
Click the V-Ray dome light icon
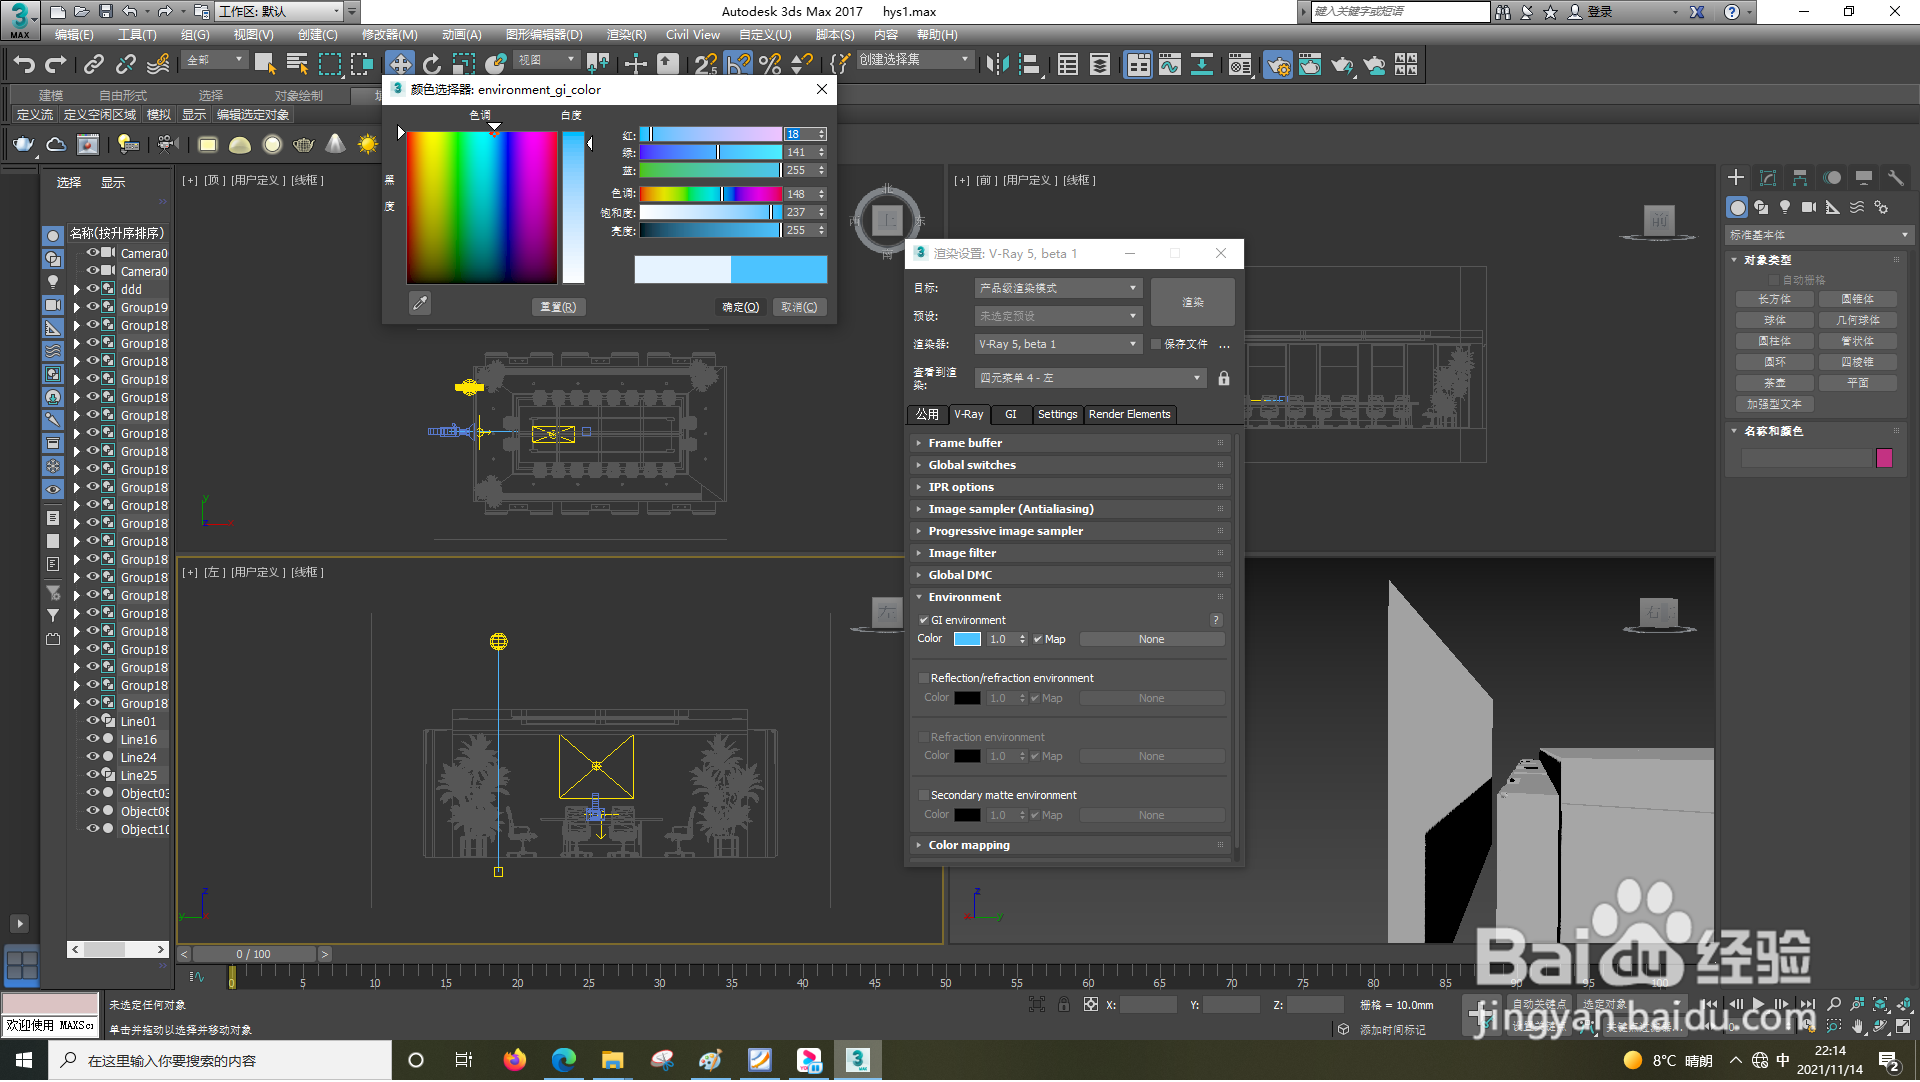point(240,145)
